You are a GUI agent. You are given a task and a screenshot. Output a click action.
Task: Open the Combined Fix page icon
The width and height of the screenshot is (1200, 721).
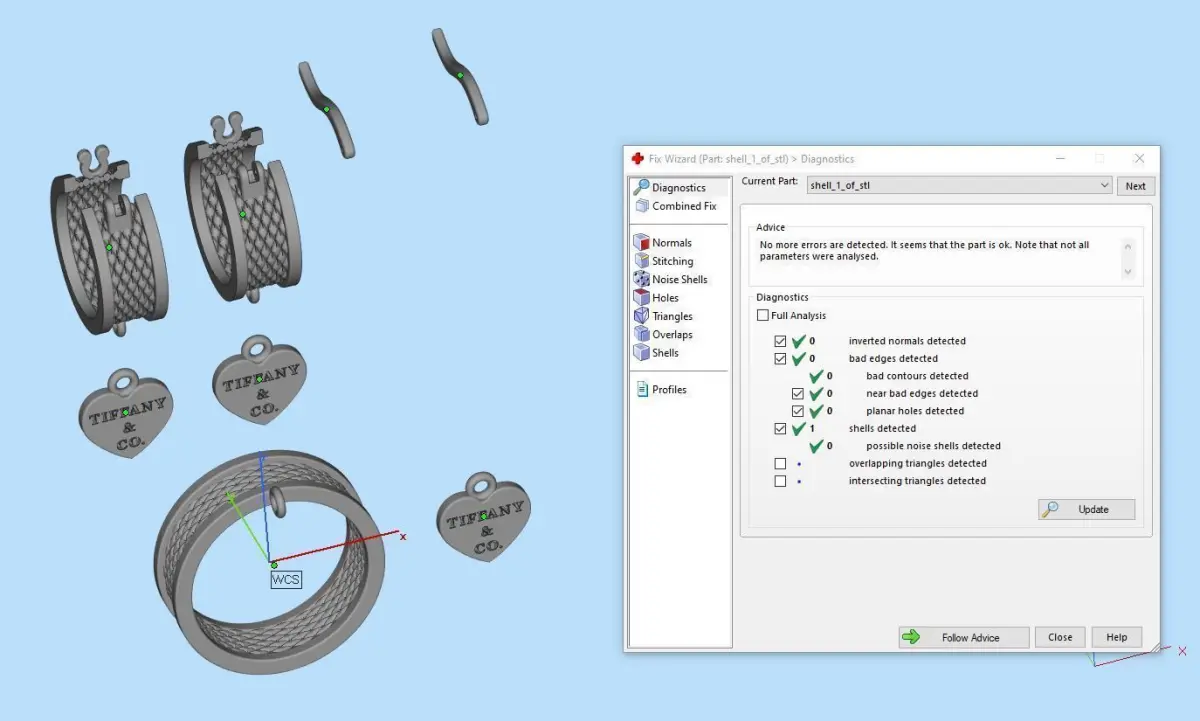(641, 206)
